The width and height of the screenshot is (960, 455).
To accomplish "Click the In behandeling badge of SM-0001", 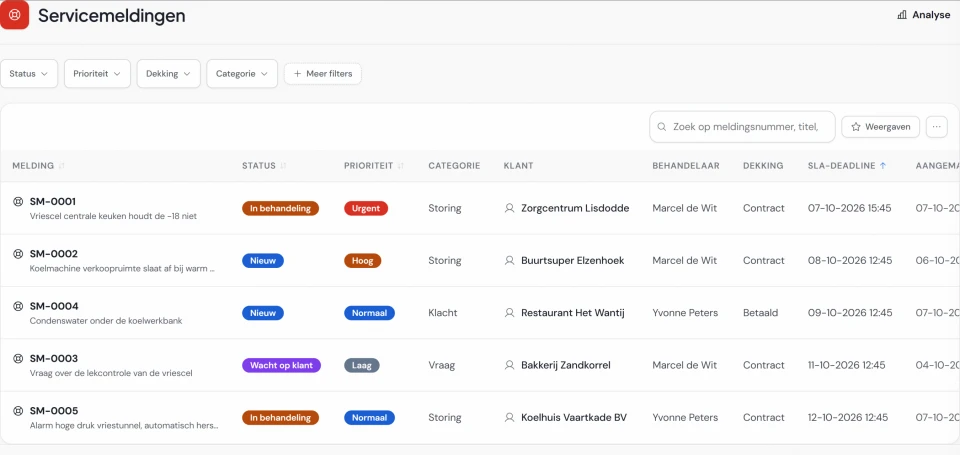I will point(280,208).
